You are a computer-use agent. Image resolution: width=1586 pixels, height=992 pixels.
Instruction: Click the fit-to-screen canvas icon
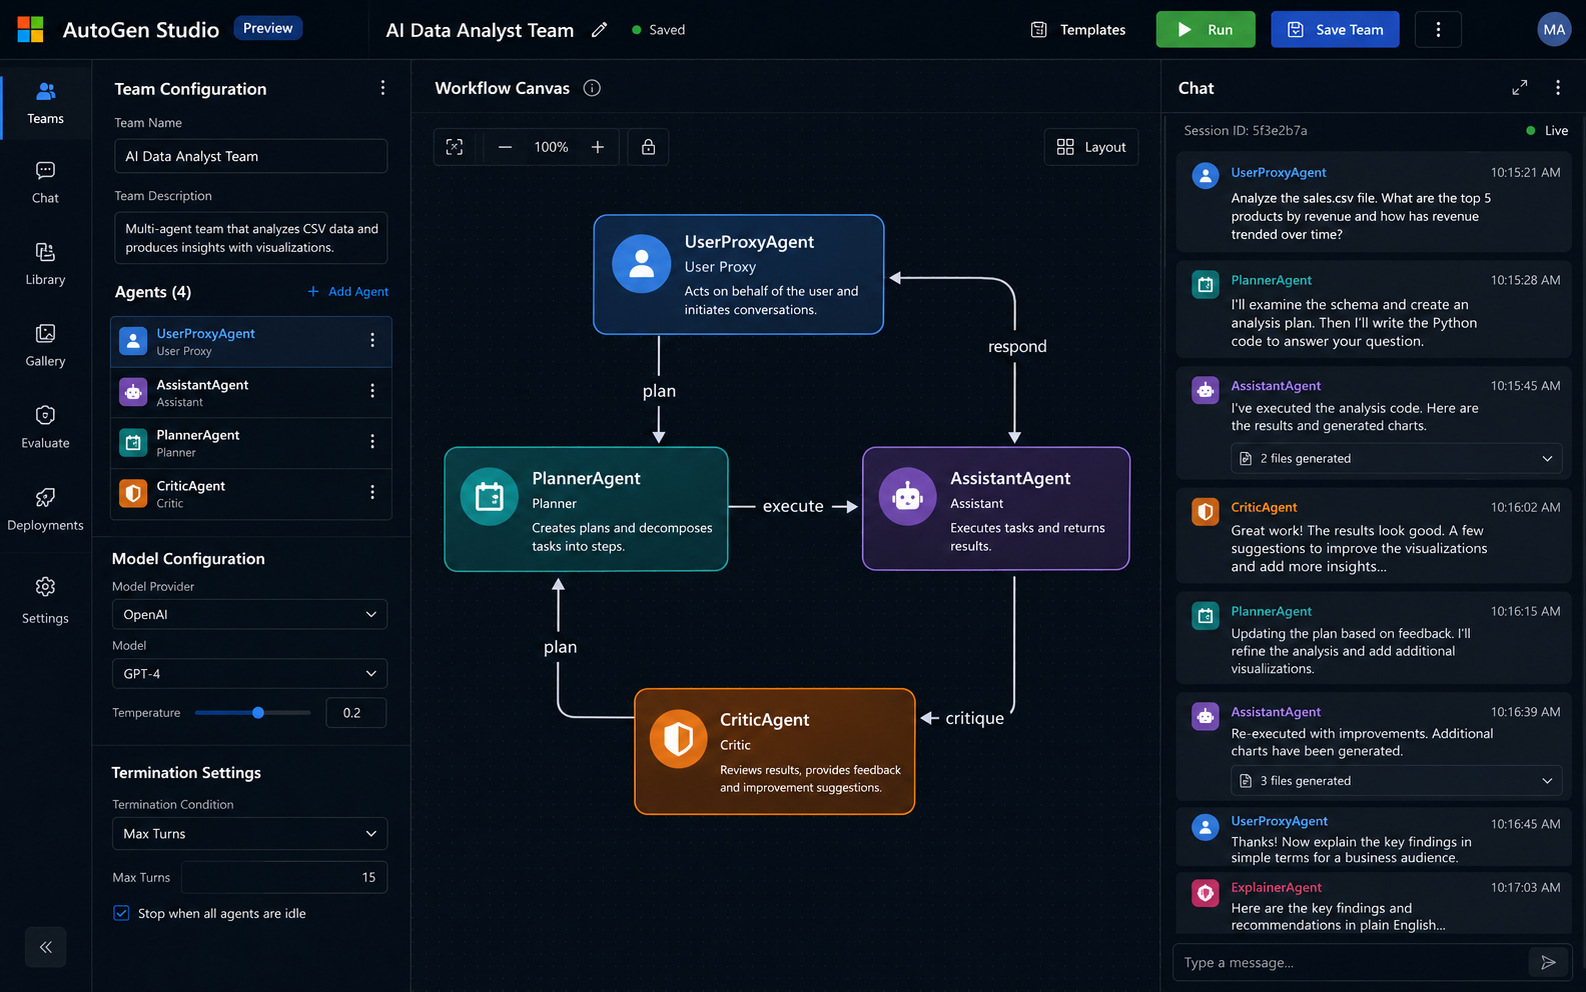pyautogui.click(x=455, y=147)
